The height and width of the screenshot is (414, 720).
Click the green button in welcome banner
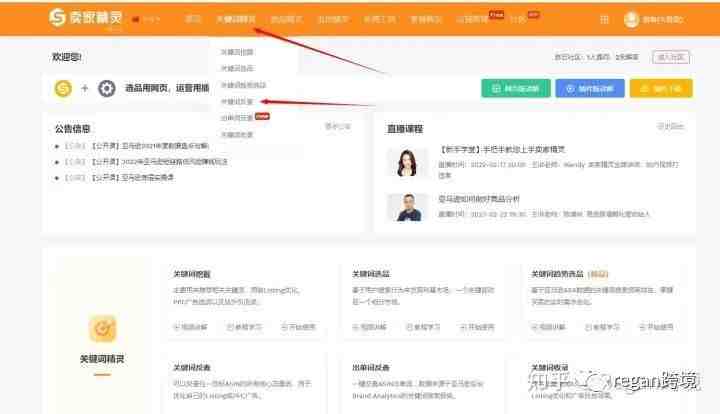click(516, 88)
